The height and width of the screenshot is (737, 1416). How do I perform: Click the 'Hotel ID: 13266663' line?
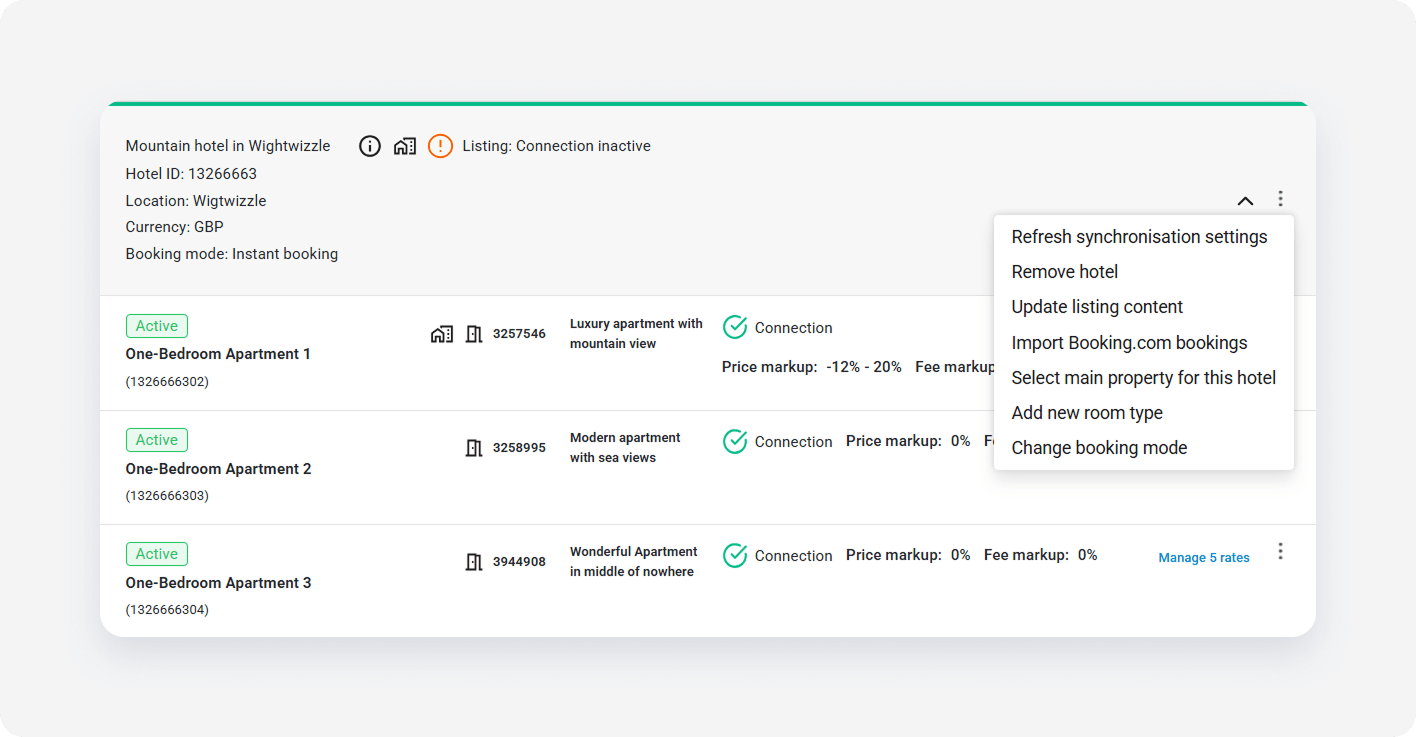coord(191,174)
